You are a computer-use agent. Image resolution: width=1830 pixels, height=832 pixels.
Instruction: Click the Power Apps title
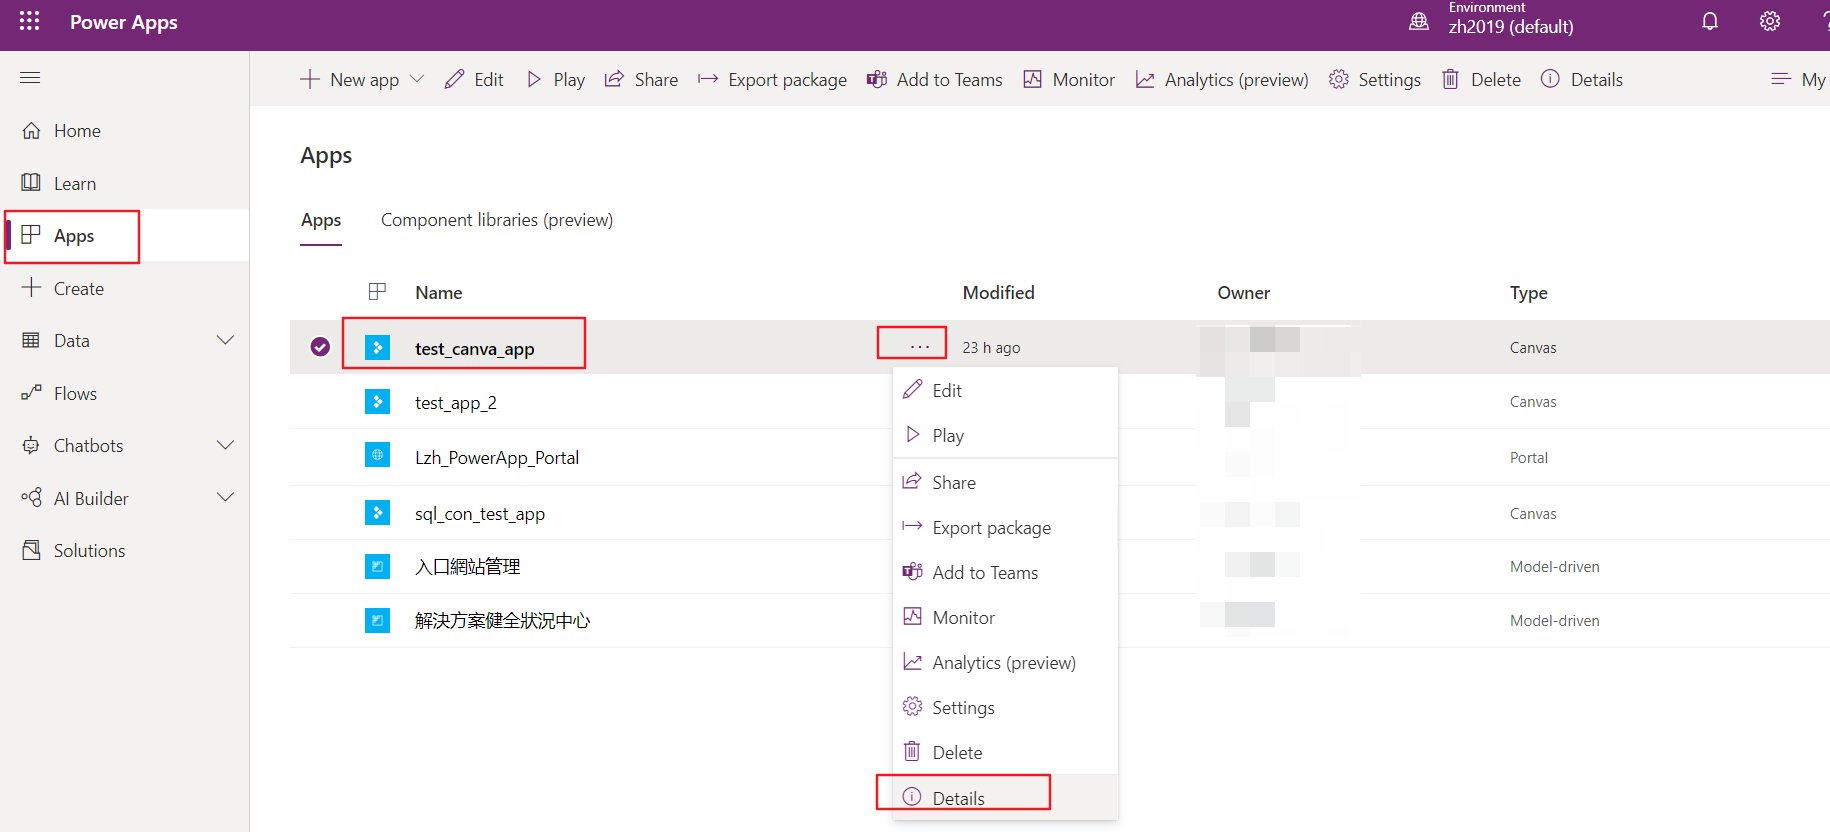point(124,22)
